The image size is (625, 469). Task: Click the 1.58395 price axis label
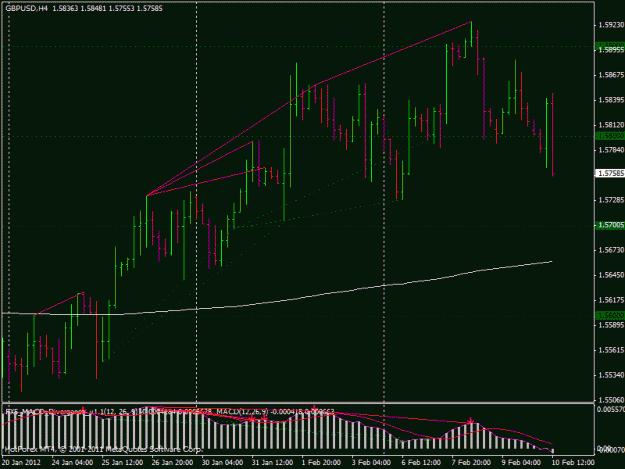[611, 100]
